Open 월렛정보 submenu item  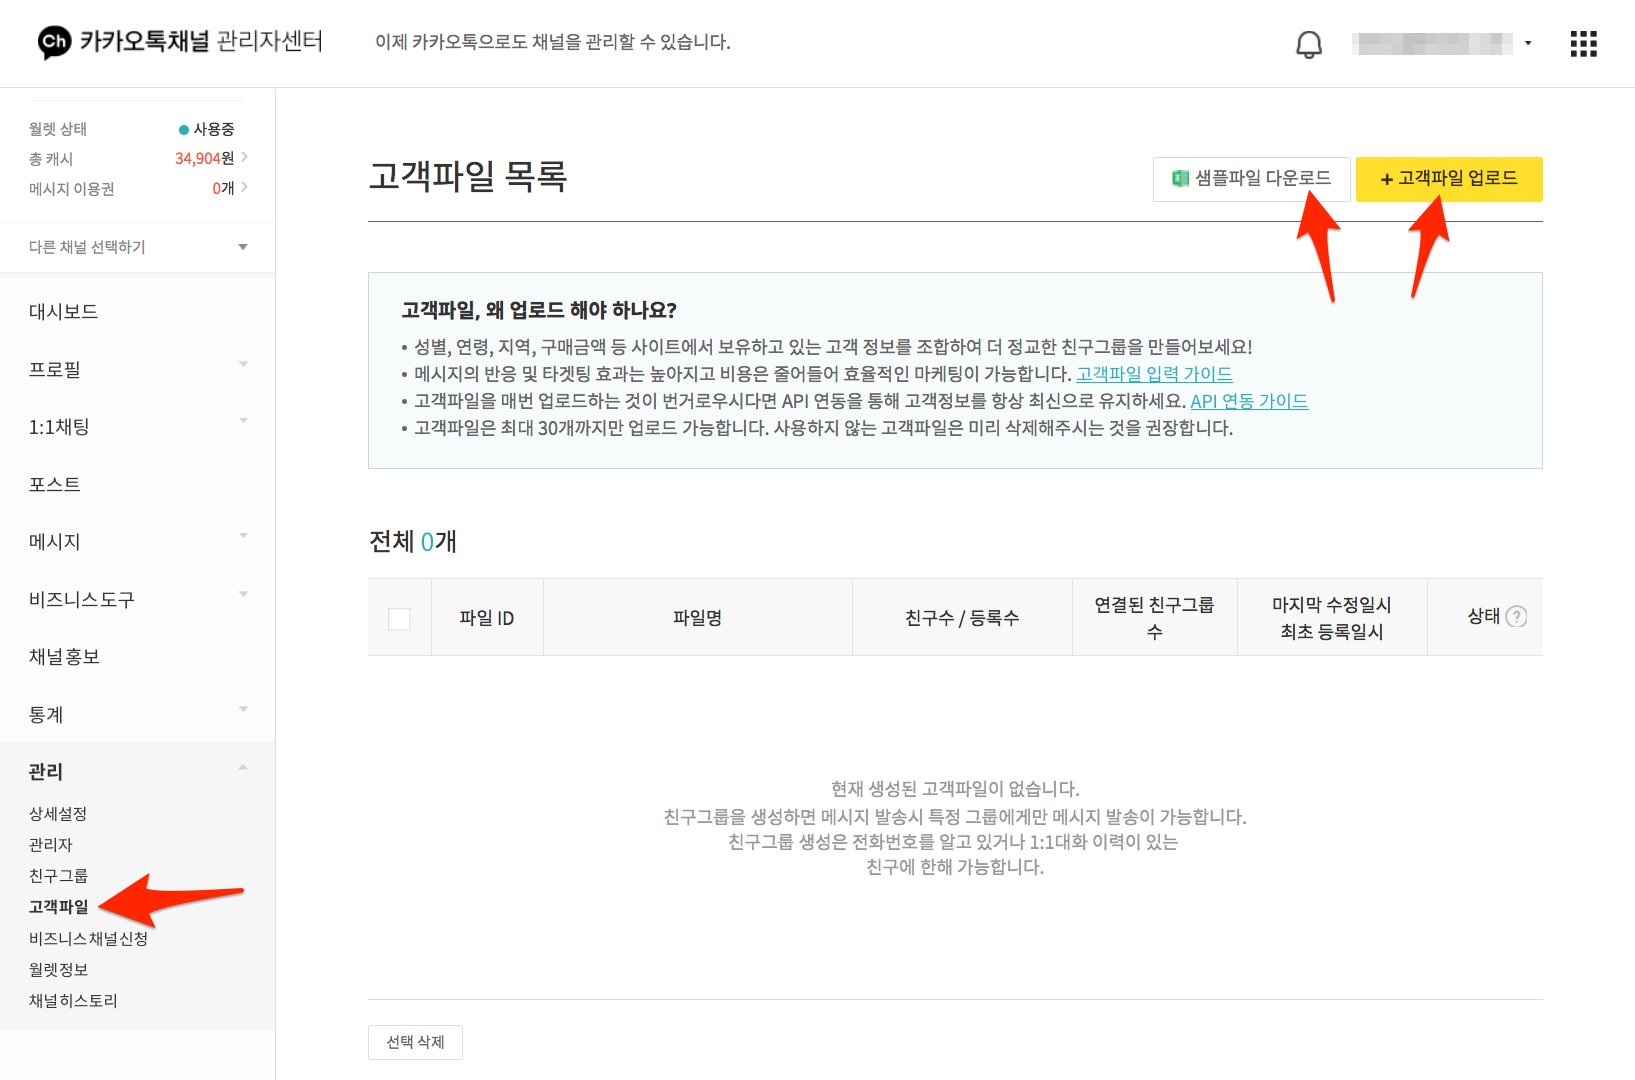(58, 970)
